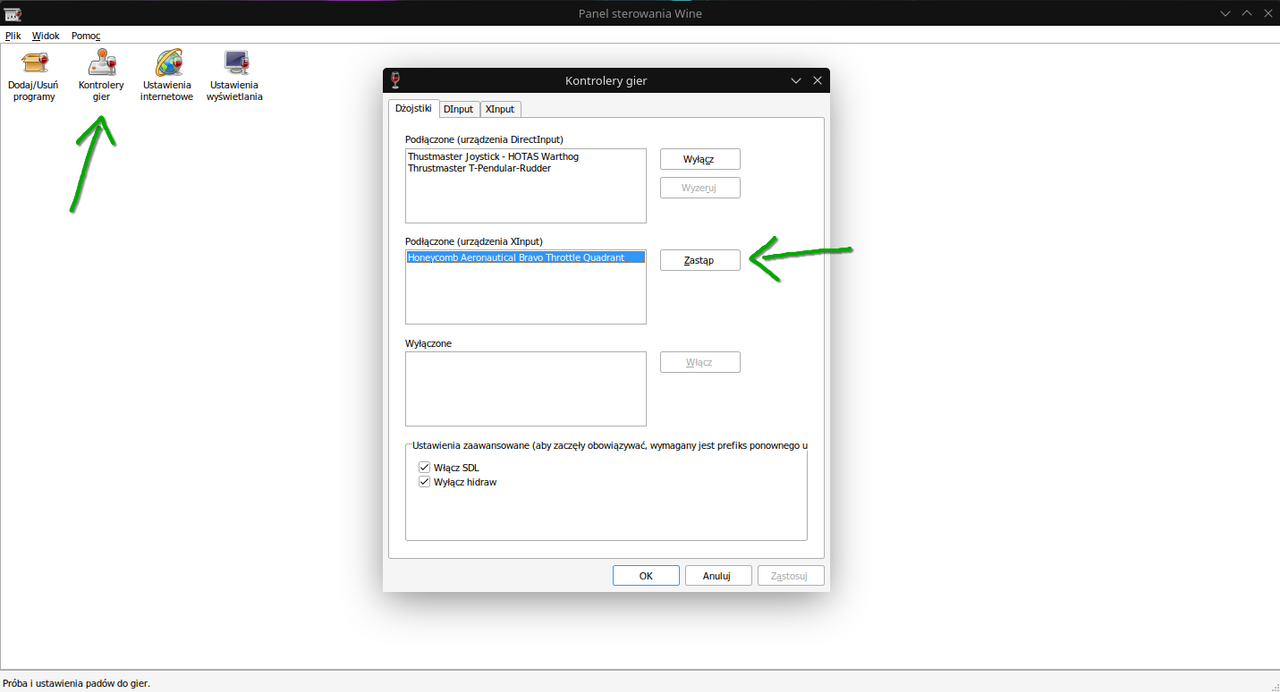Open the Widok menu
1280x692 pixels.
46,35
